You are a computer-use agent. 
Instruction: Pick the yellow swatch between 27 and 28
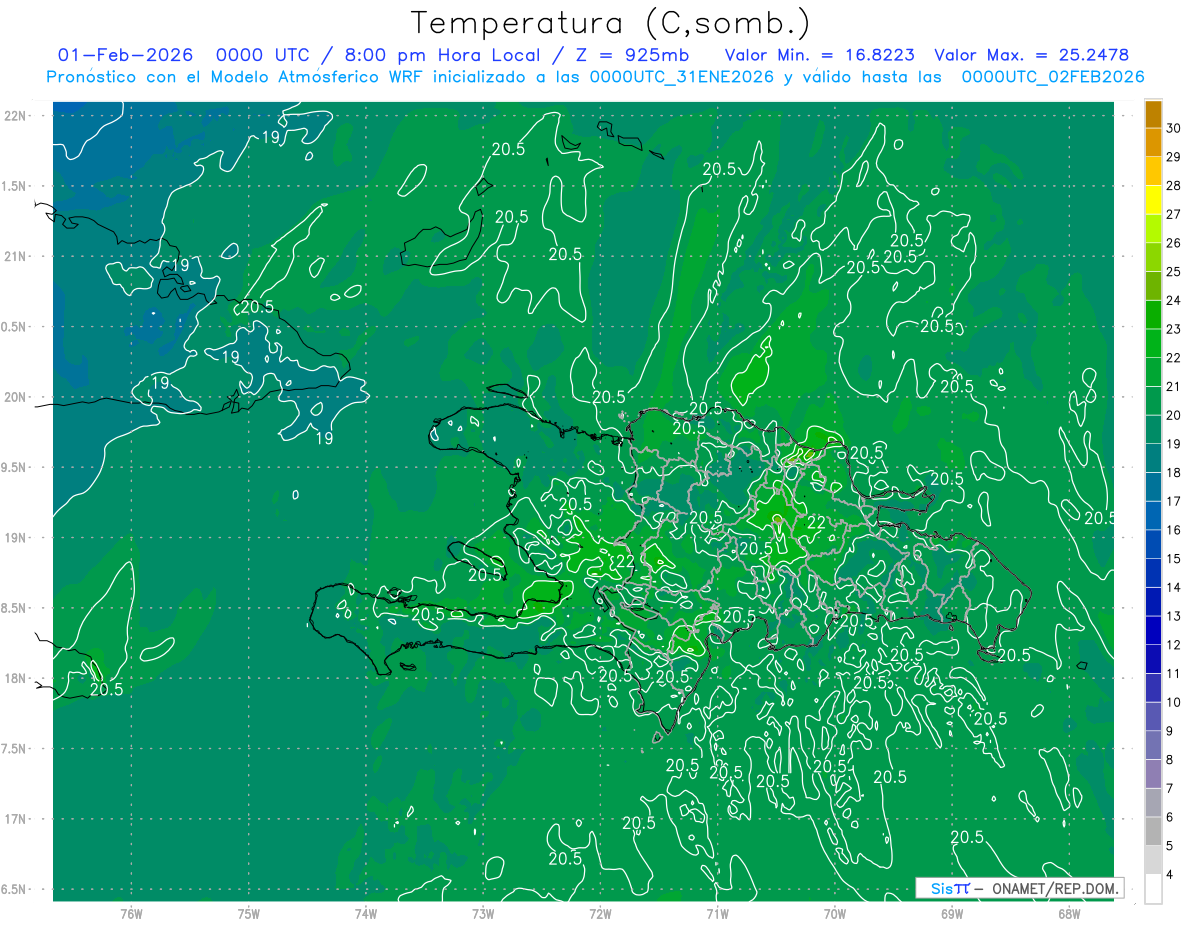1153,200
